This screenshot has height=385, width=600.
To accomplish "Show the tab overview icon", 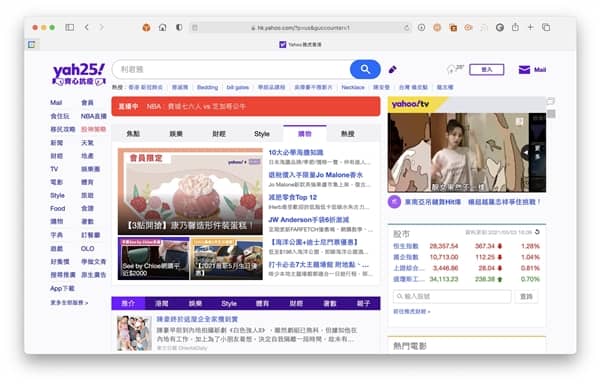I will [x=546, y=27].
